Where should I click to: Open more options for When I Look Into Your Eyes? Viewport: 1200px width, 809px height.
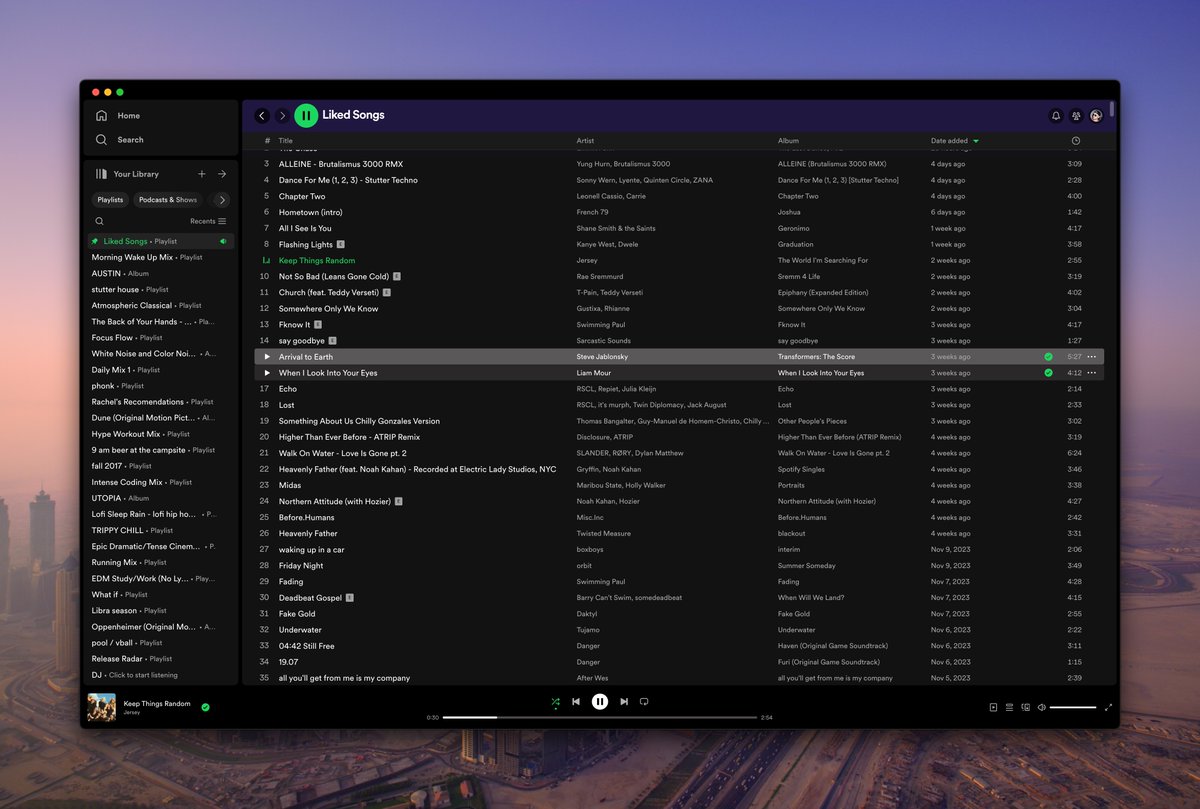click(x=1092, y=373)
